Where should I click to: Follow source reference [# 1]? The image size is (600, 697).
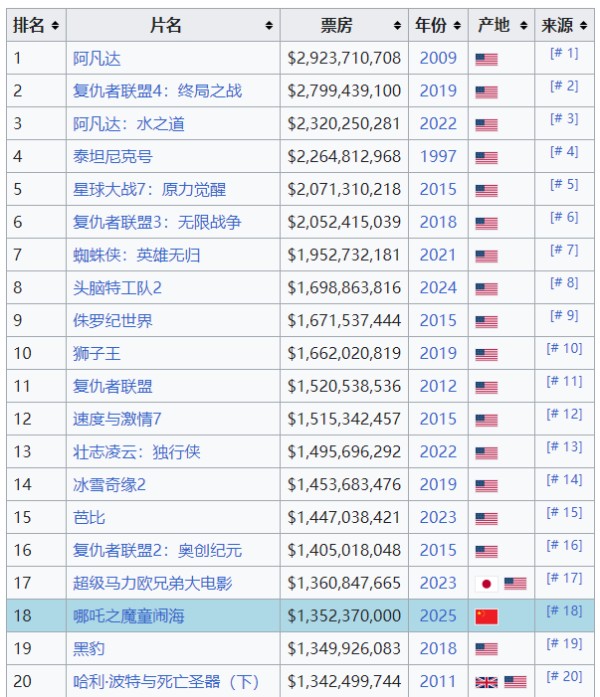[x=564, y=53]
